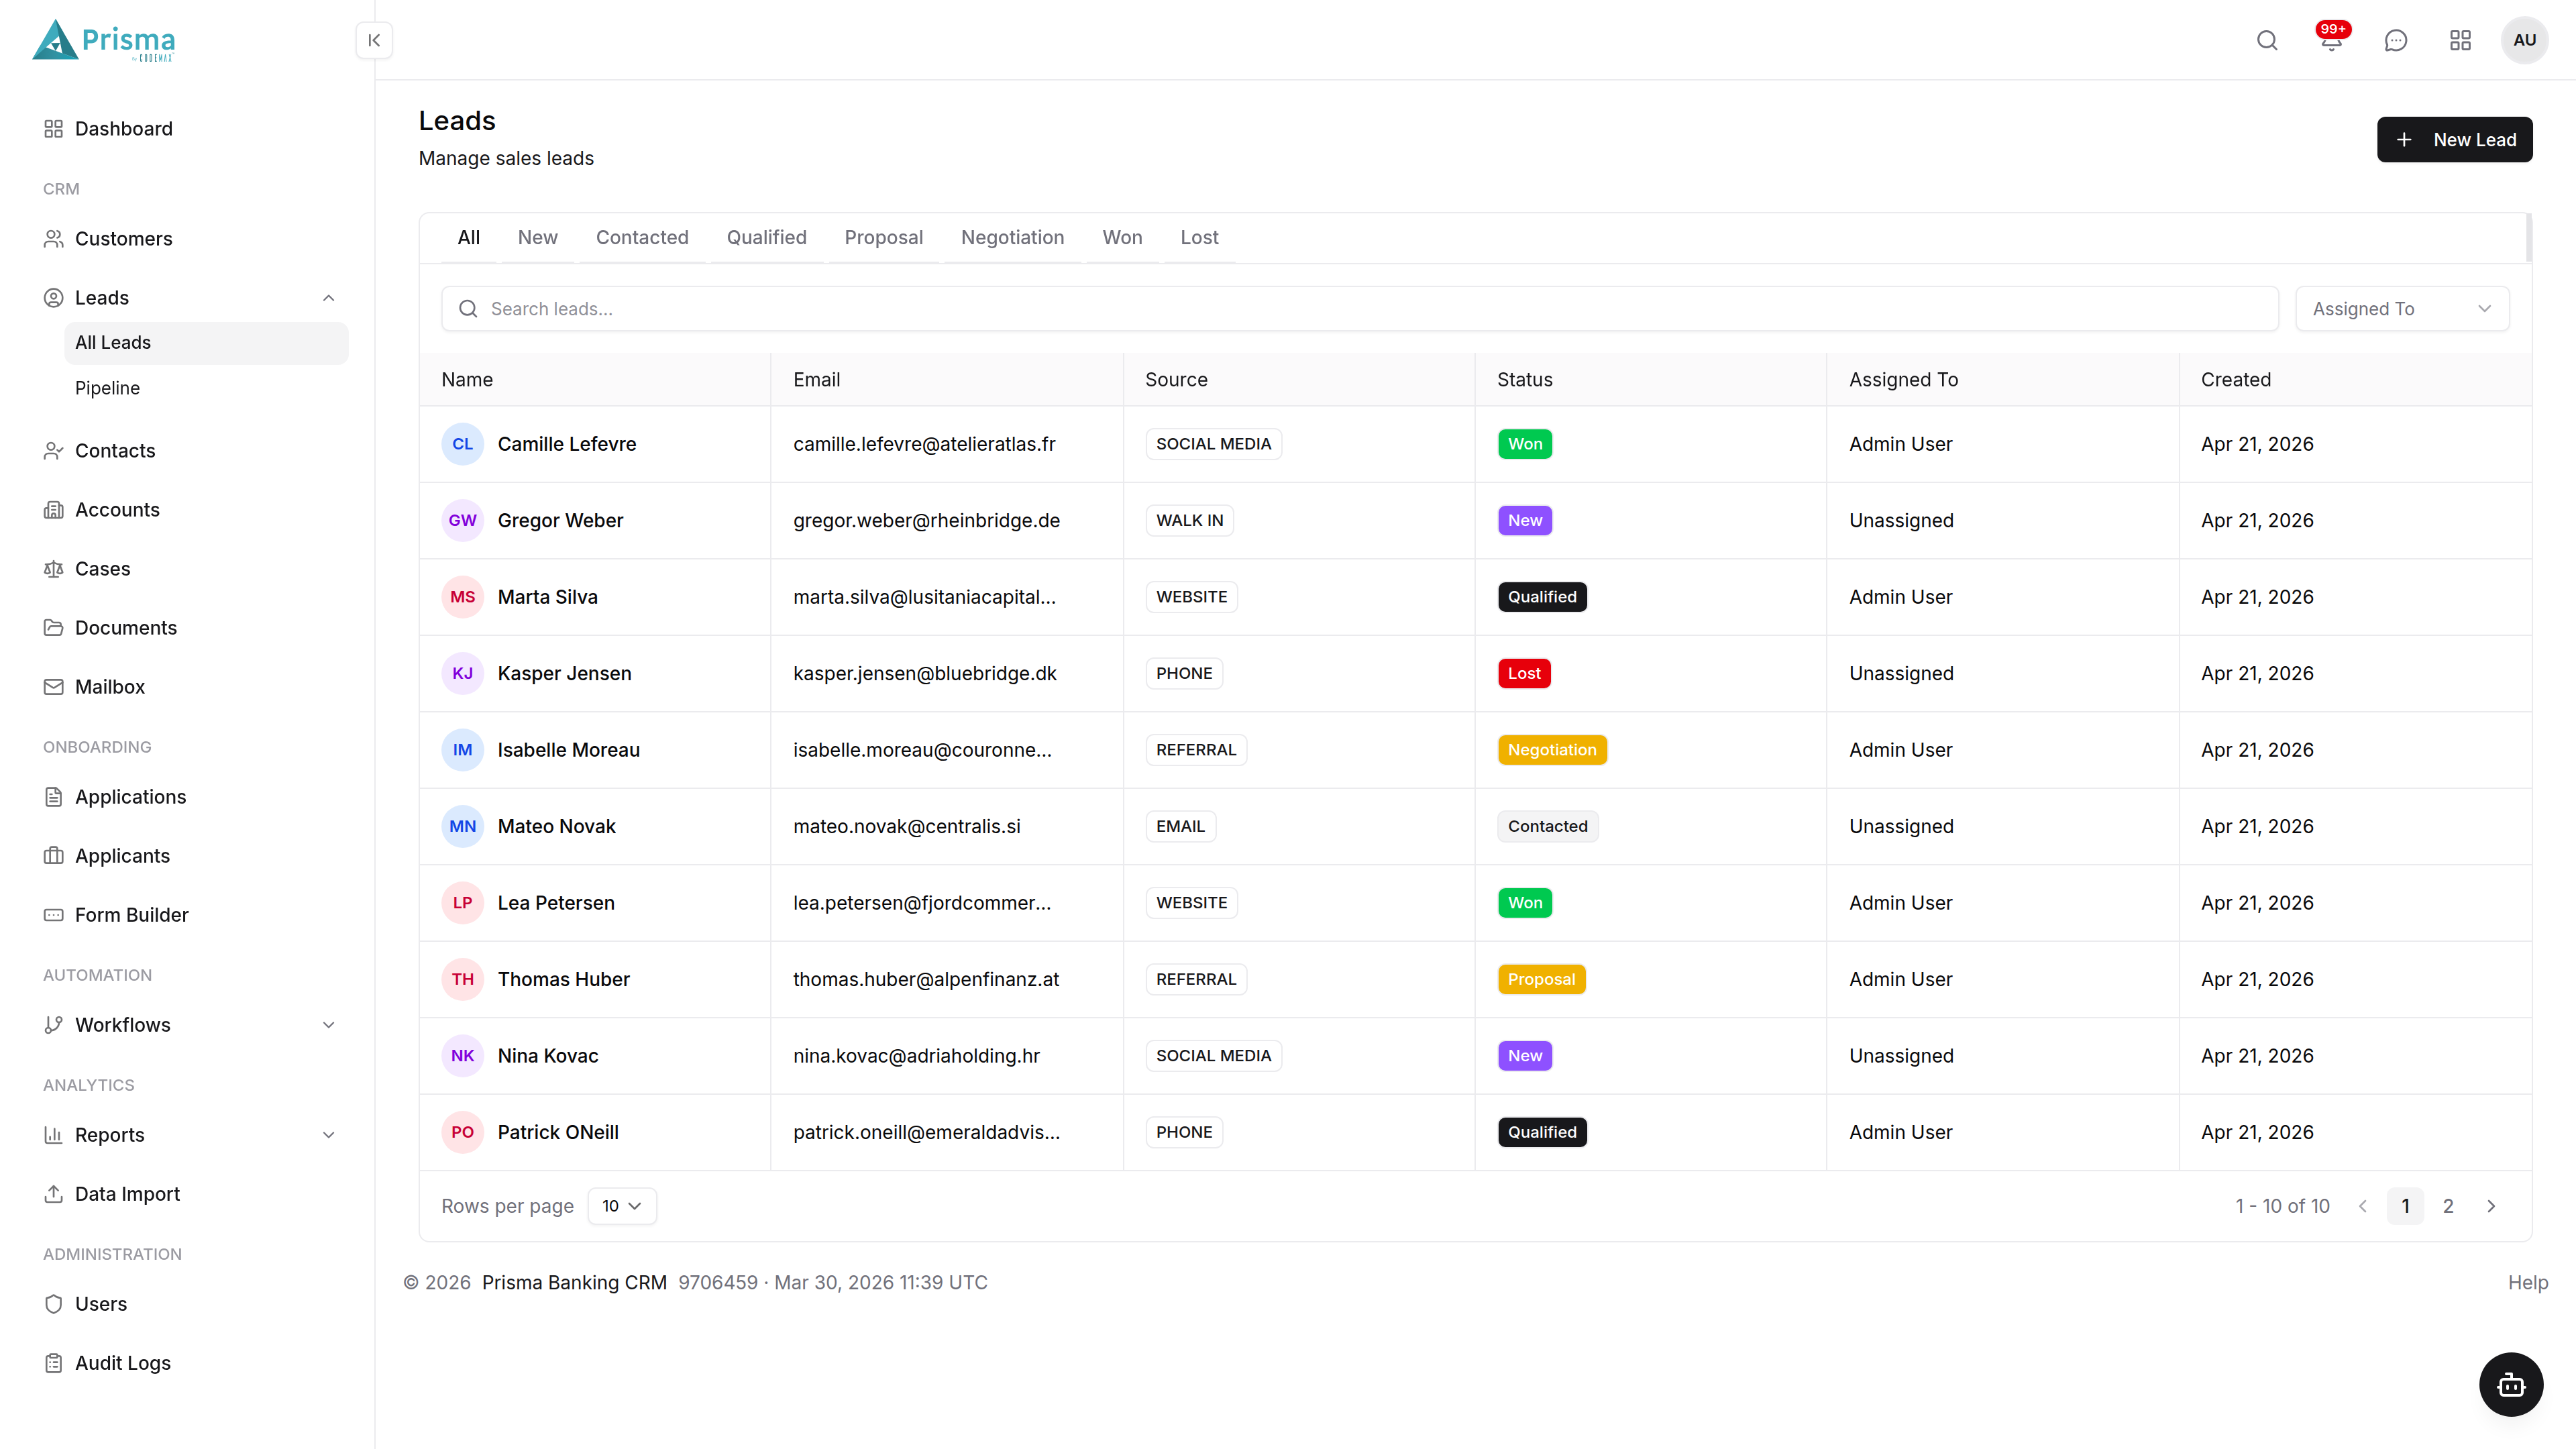Click Gregor Weber's WALK IN source tag

pos(1189,521)
